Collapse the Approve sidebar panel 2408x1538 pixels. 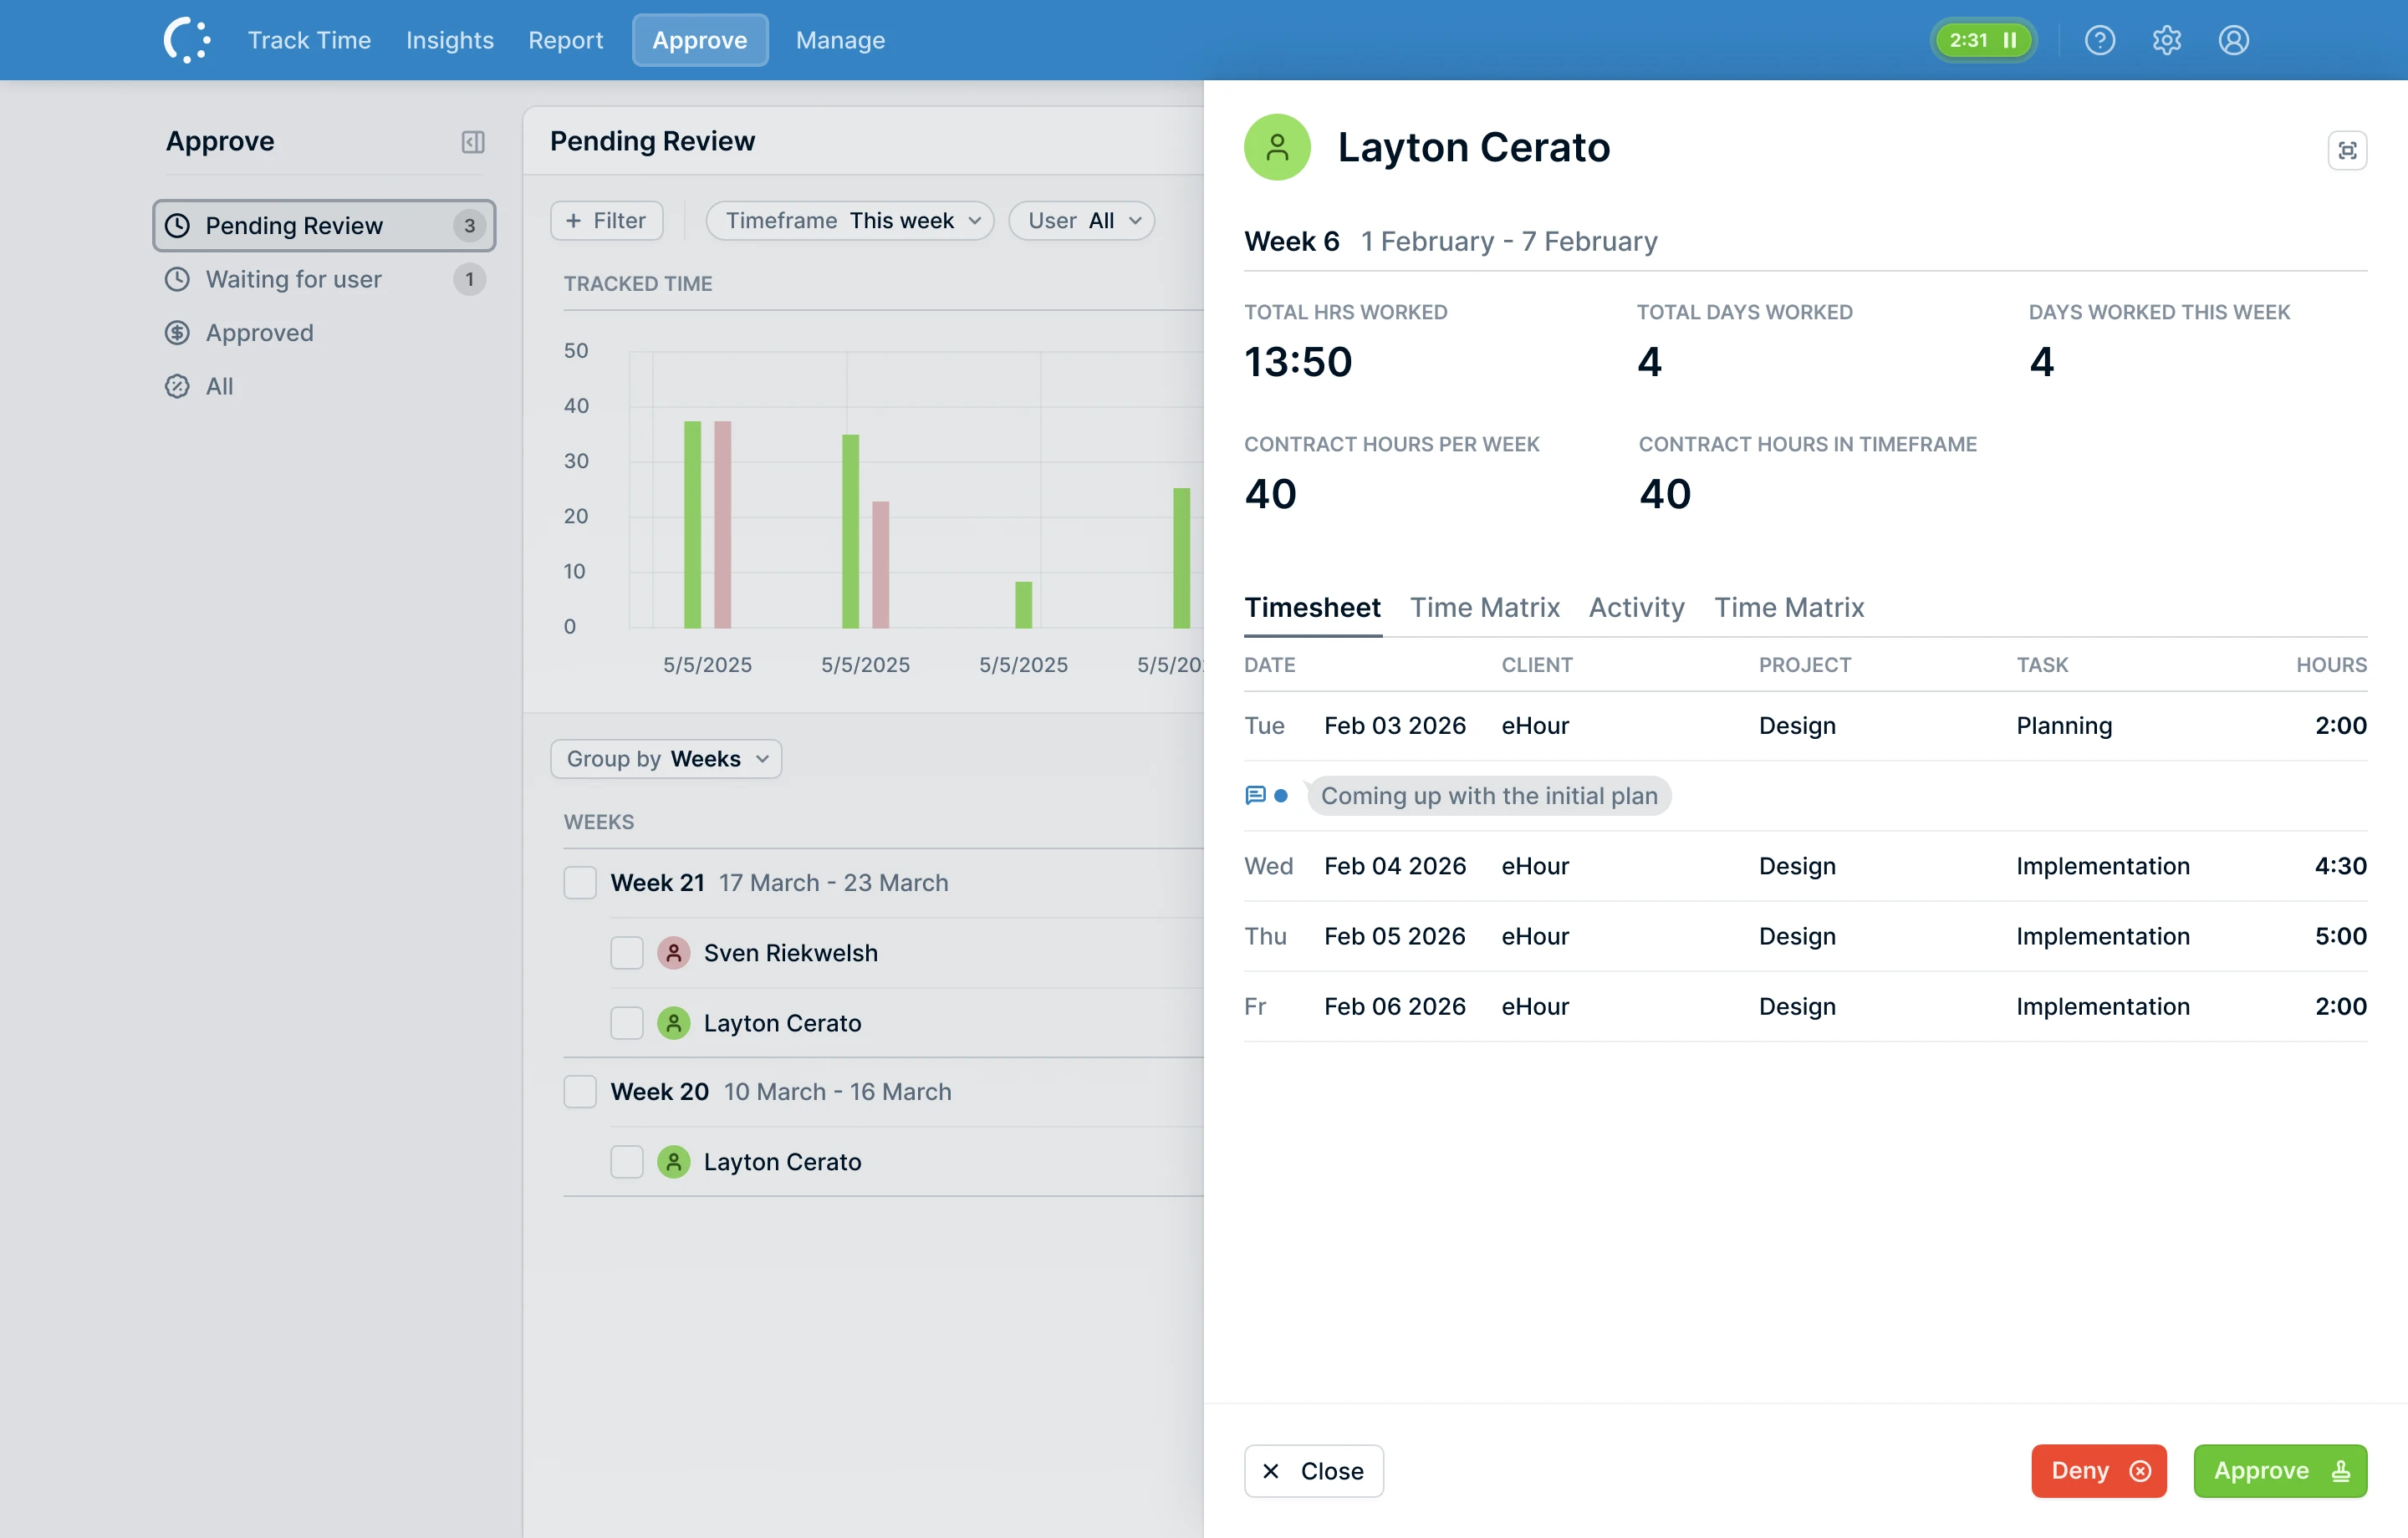tap(472, 141)
